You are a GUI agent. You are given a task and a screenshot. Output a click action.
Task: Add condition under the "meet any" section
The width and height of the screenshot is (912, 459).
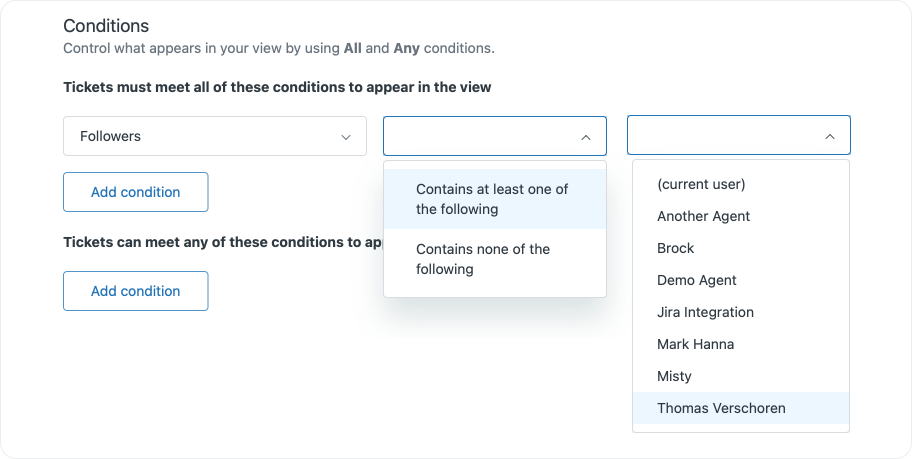[135, 291]
